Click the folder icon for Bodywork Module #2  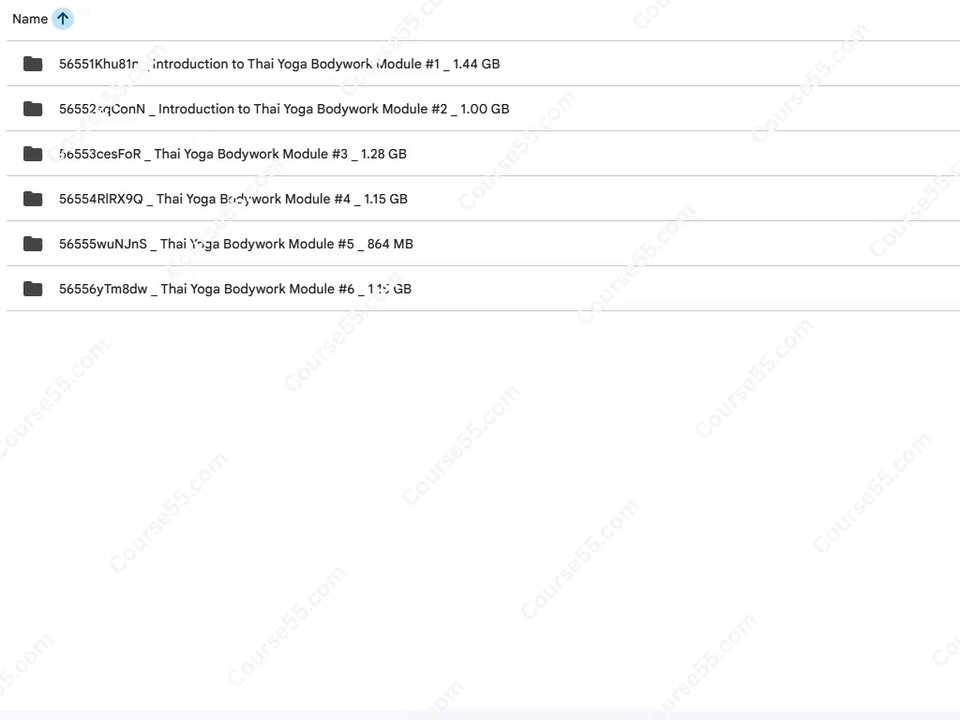tap(32, 109)
